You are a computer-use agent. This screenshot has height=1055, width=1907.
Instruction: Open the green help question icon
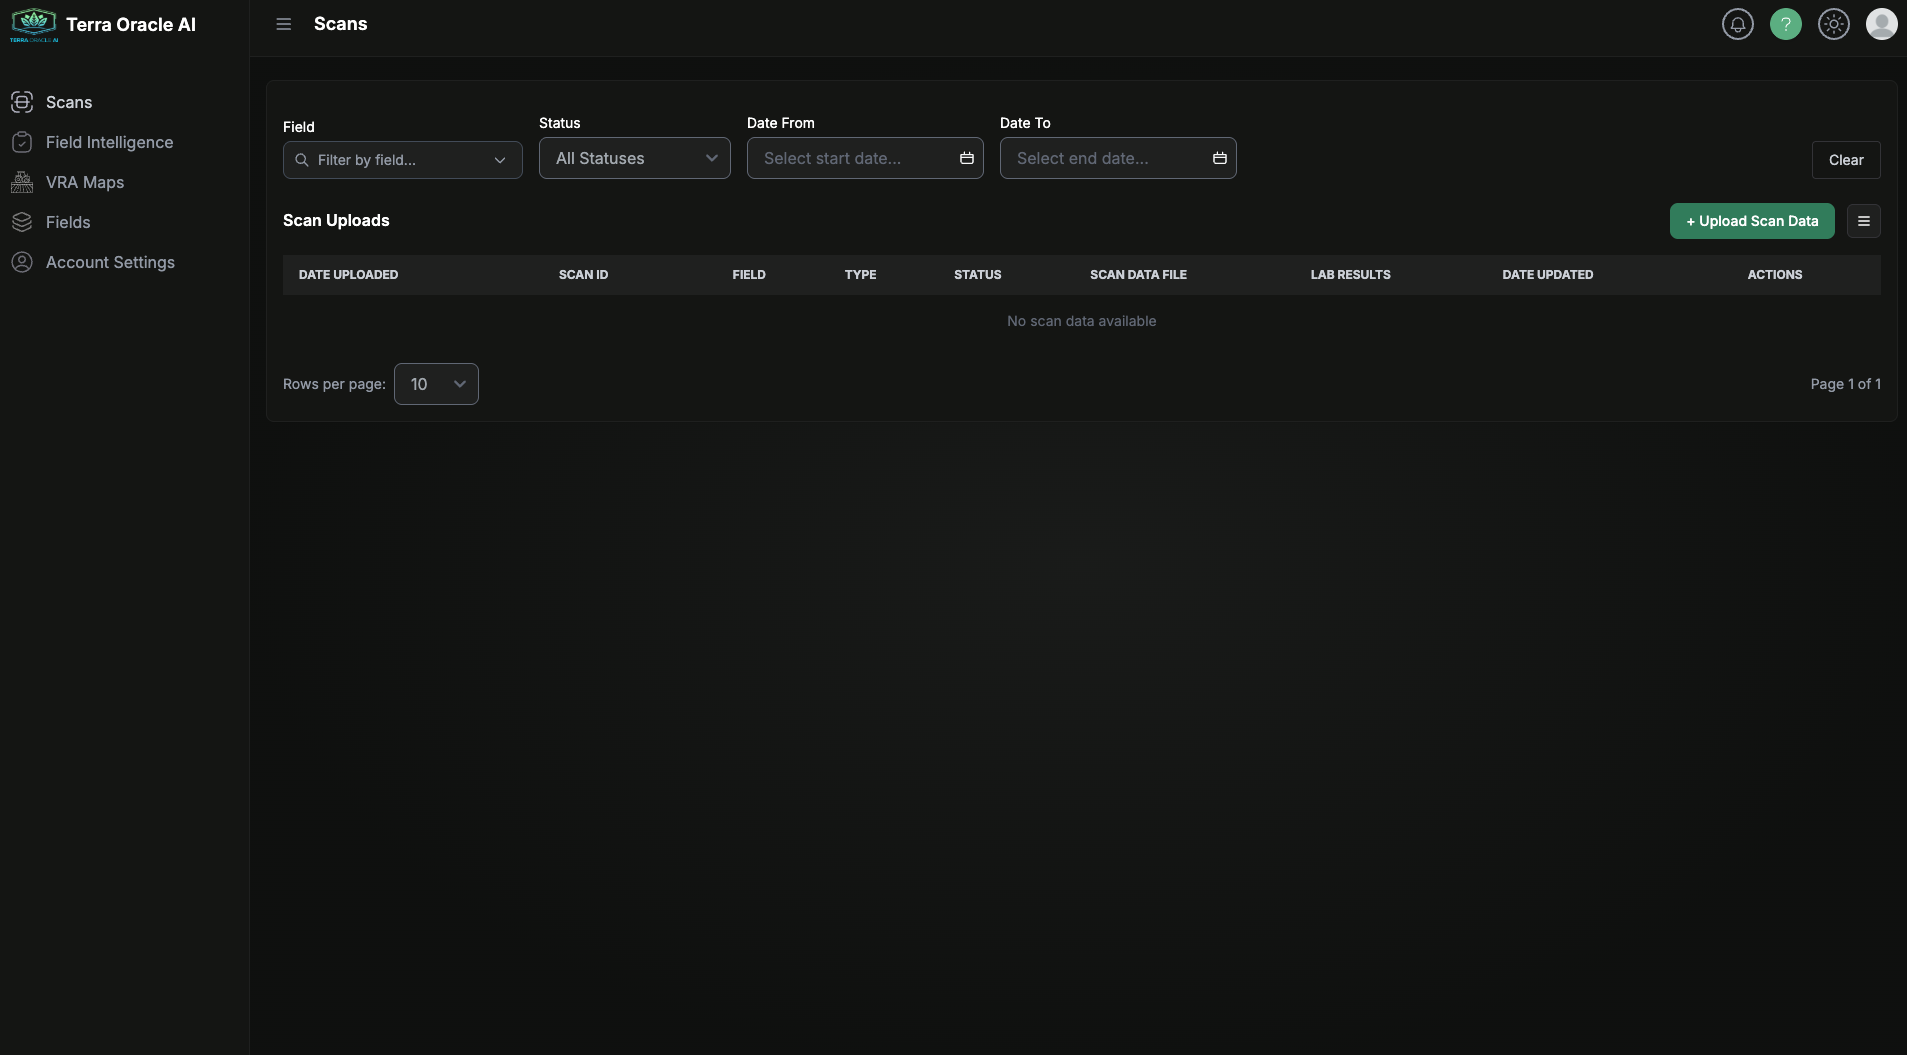pos(1785,24)
